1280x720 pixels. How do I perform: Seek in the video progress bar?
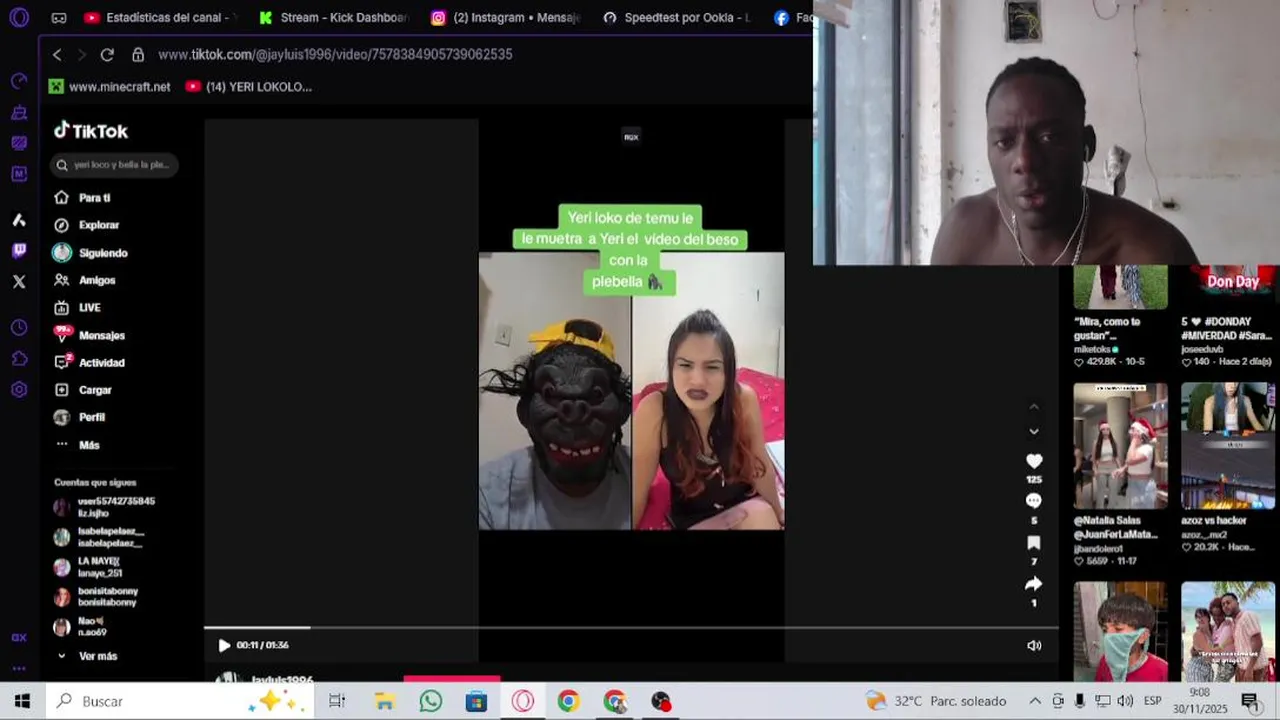tap(630, 628)
